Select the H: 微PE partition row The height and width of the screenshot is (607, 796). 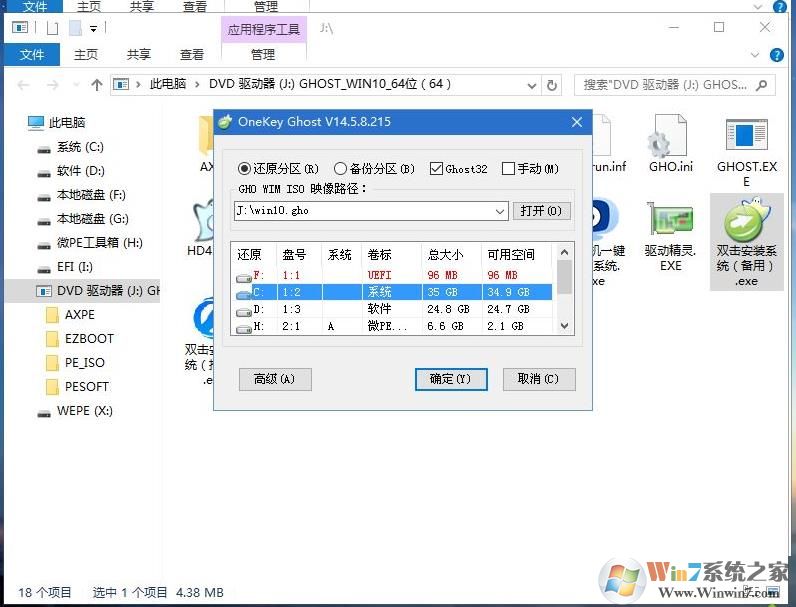coord(393,326)
